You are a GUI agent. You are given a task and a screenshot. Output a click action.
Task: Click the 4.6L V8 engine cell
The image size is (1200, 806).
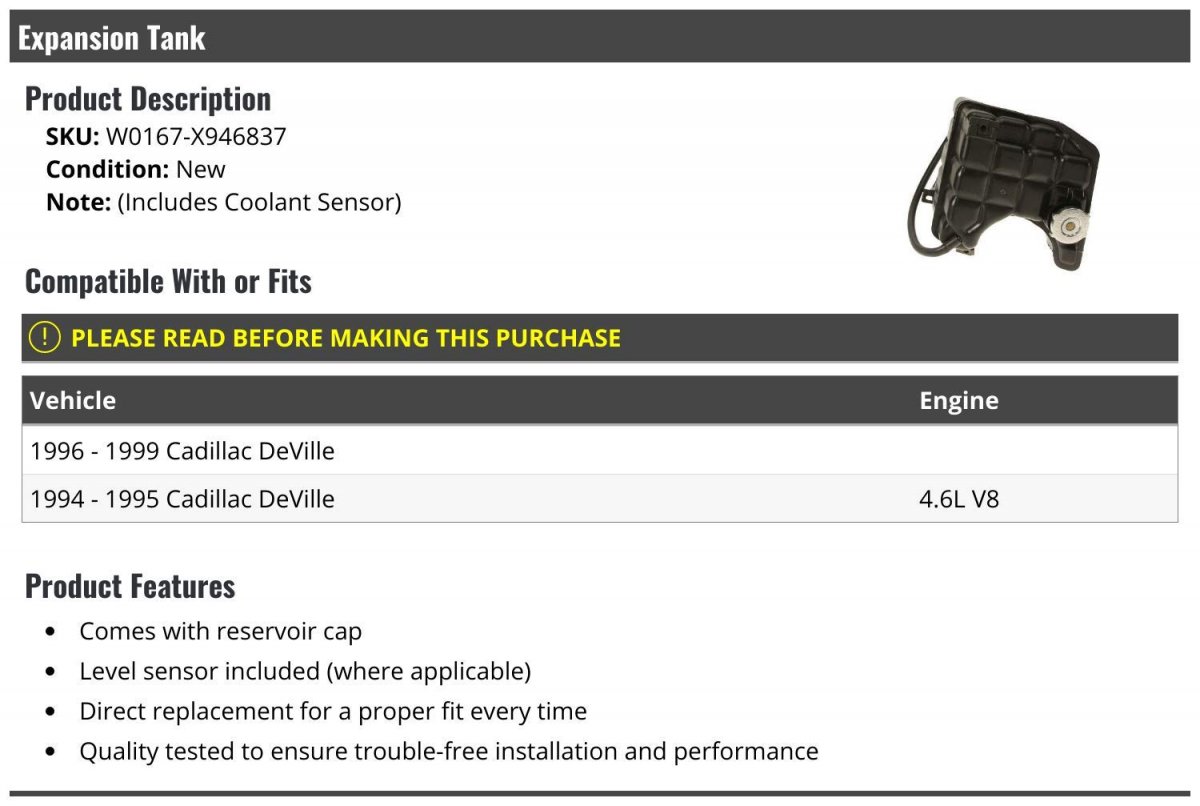pyautogui.click(x=959, y=498)
